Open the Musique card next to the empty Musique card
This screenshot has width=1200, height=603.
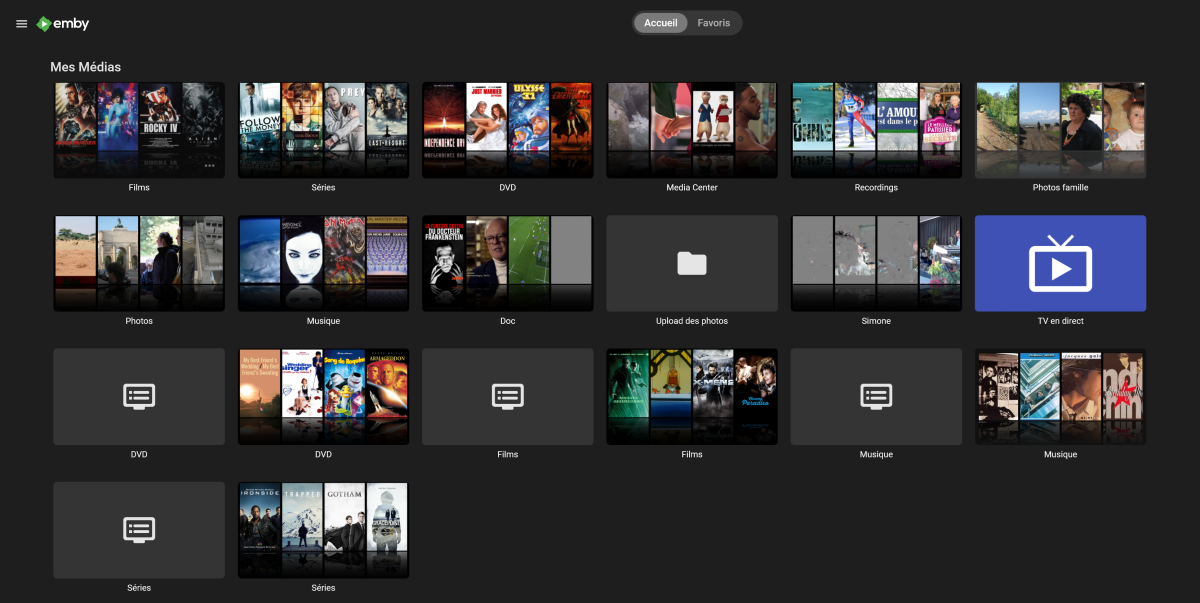coord(1060,396)
